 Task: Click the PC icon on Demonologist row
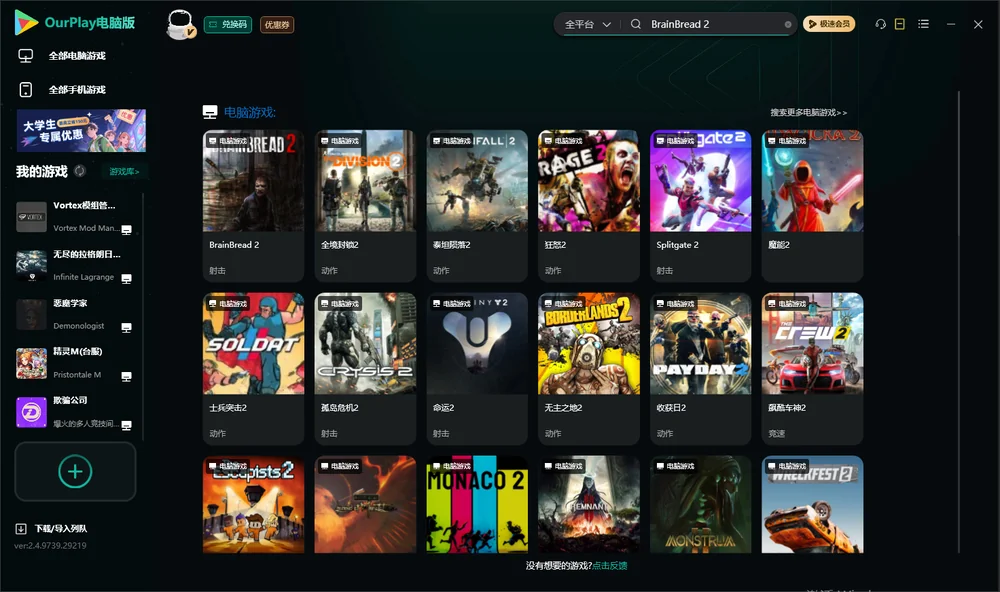(x=126, y=328)
